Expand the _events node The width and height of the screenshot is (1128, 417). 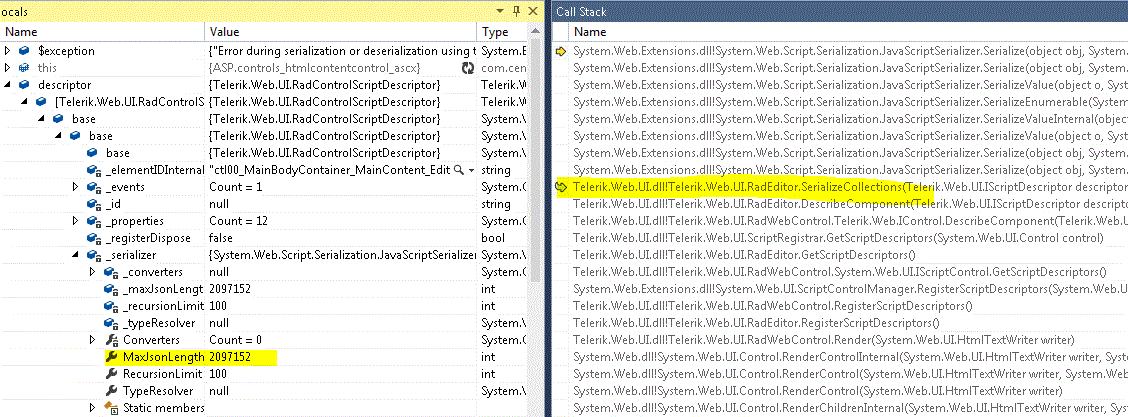[x=77, y=187]
